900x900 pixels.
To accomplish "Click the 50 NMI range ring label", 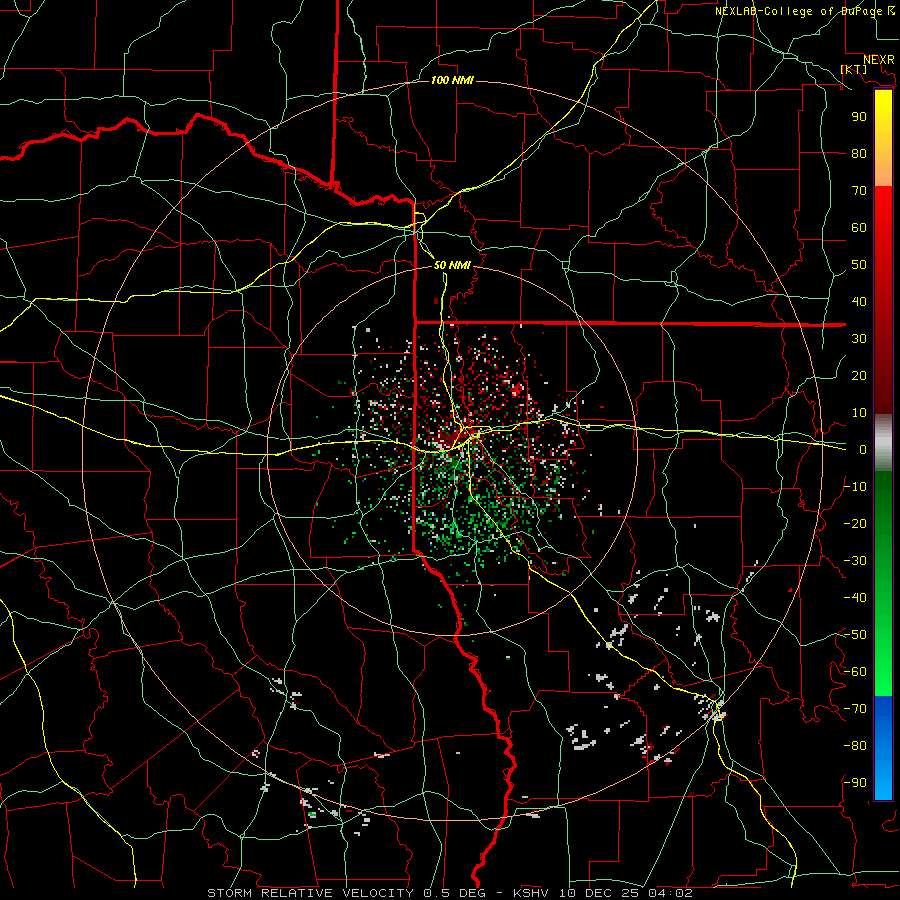I will 452,265.
